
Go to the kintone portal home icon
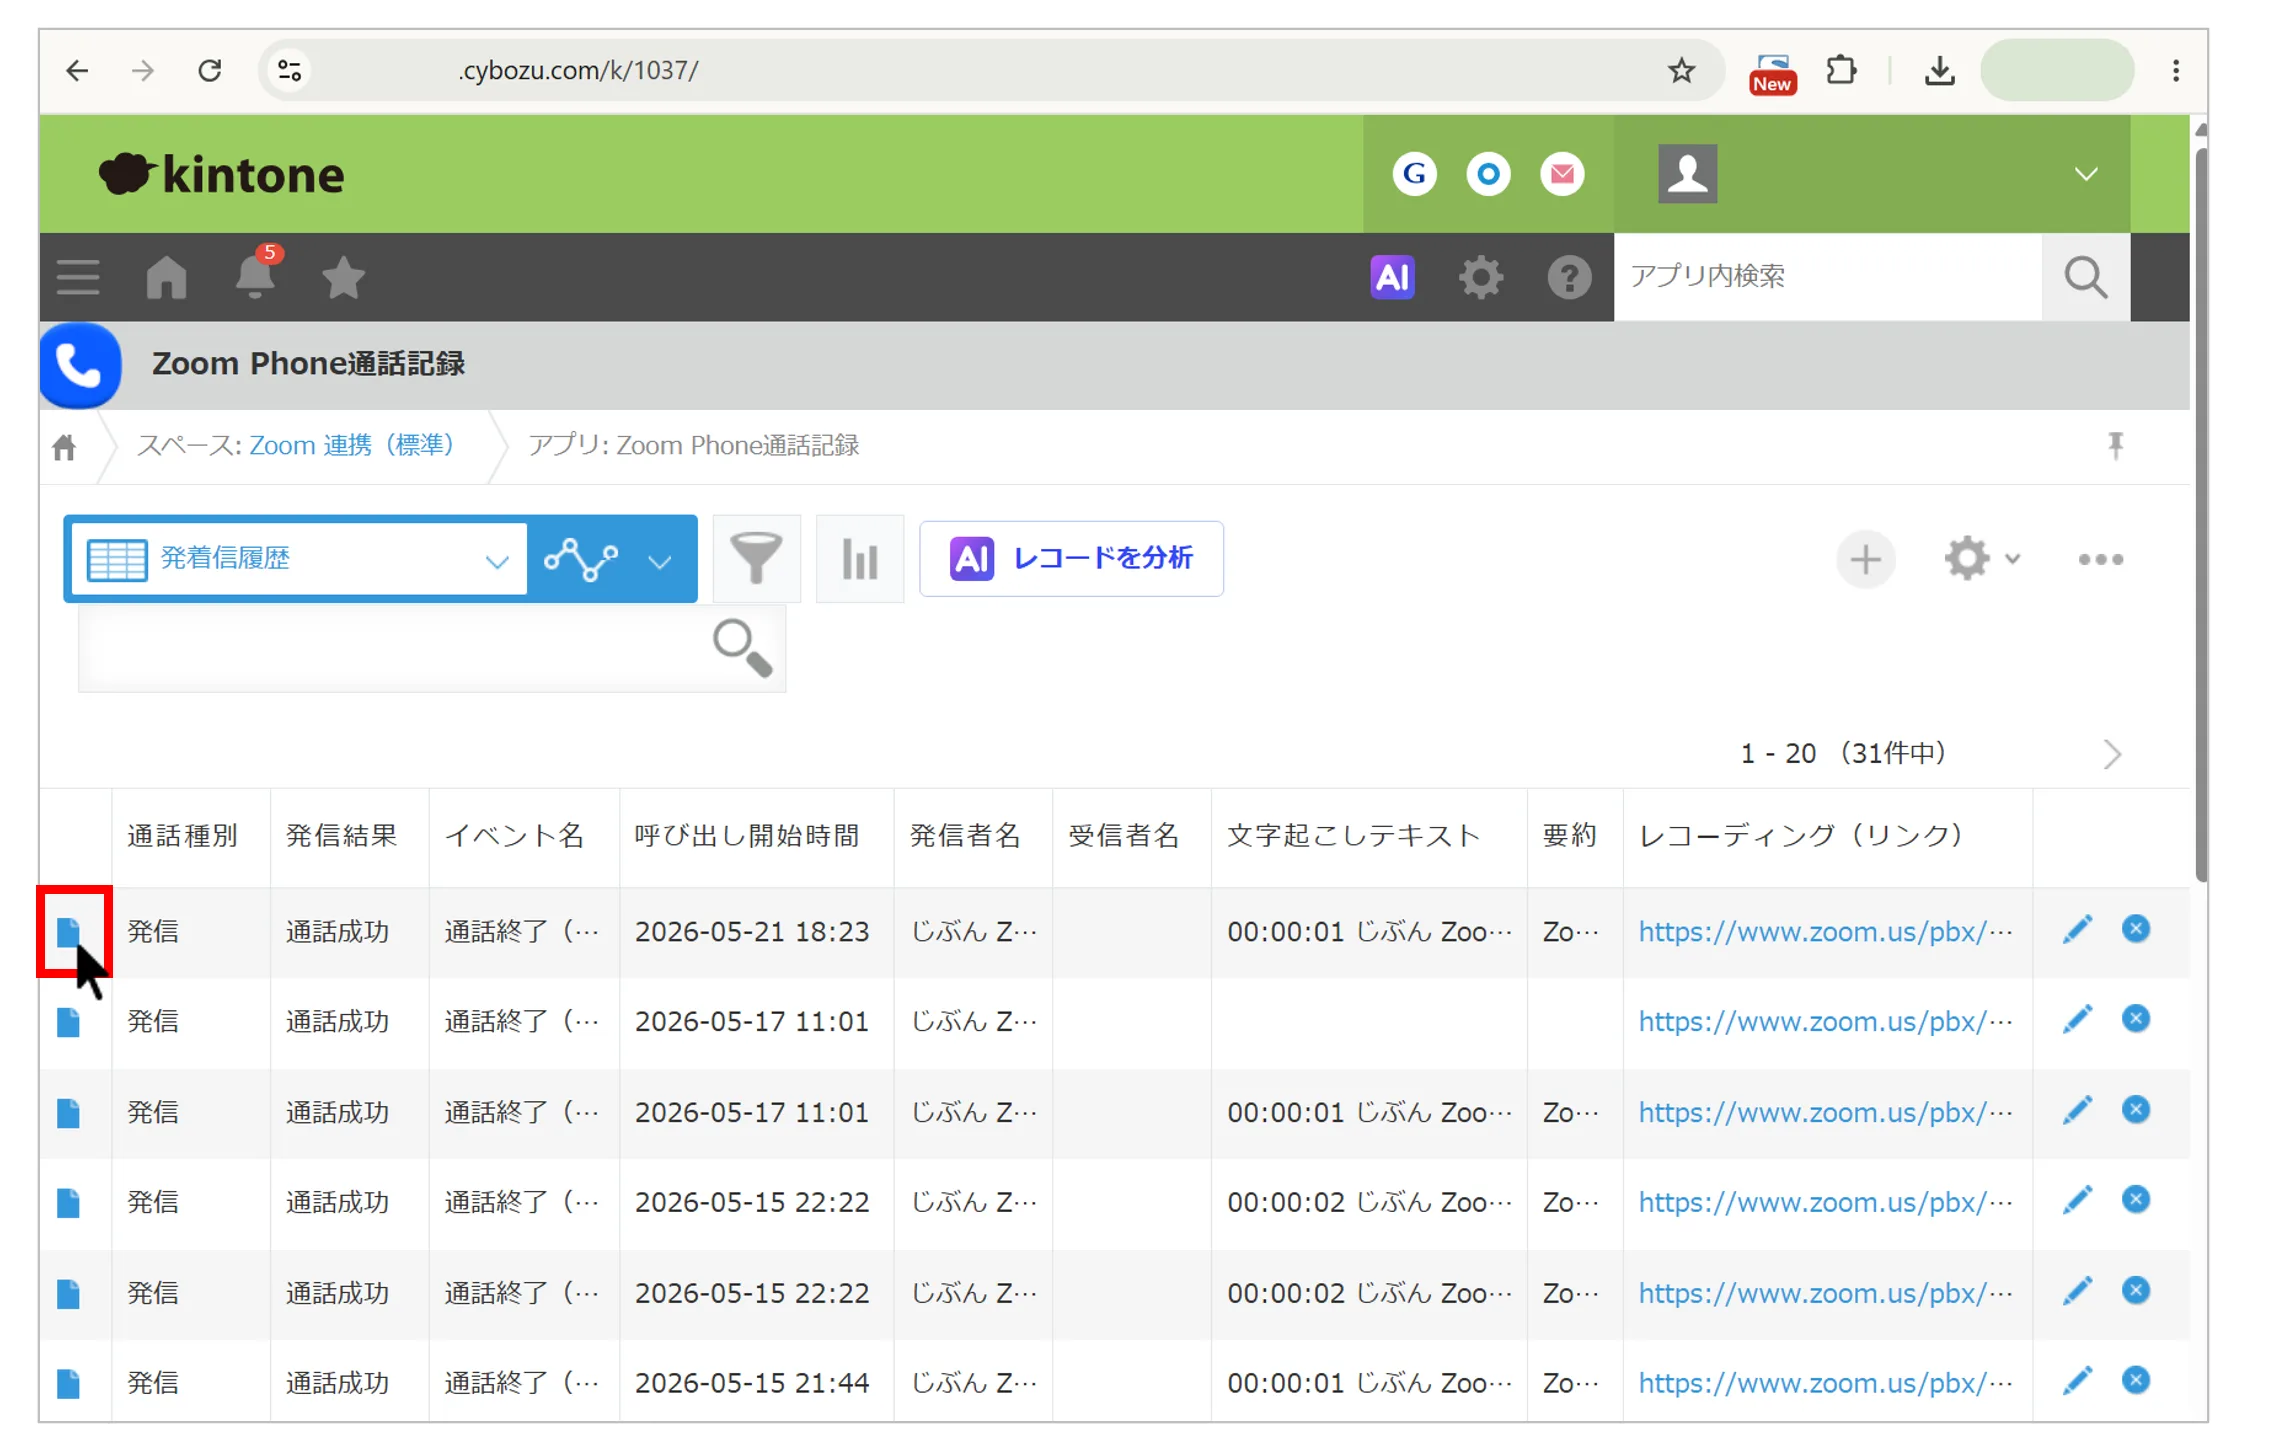(x=166, y=277)
